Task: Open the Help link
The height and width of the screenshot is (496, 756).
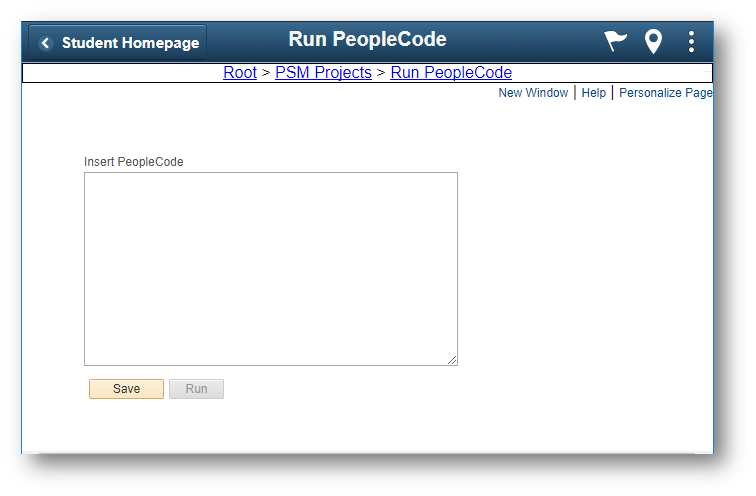Action: (x=594, y=93)
